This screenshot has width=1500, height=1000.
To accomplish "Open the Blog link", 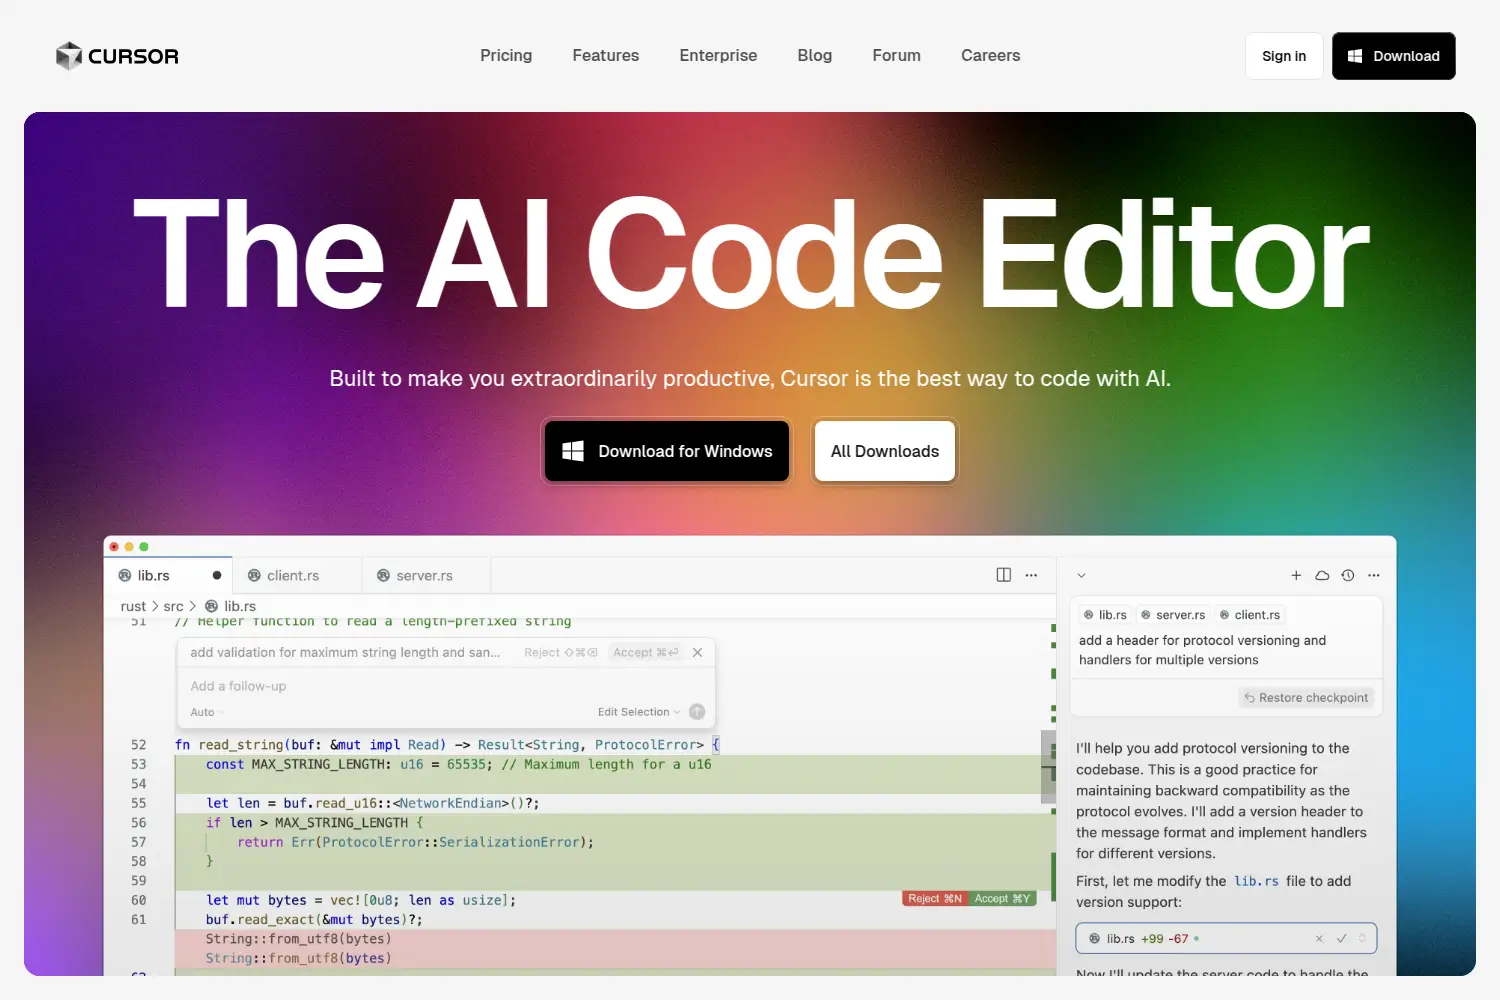I will pos(815,56).
